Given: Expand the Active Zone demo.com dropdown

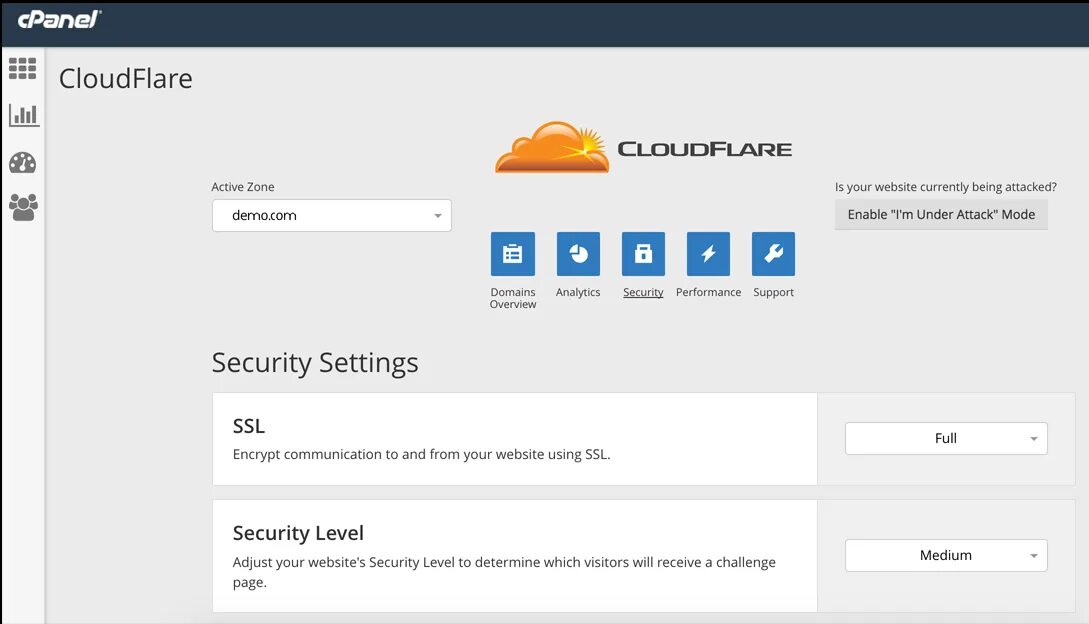Looking at the screenshot, I should (x=332, y=215).
